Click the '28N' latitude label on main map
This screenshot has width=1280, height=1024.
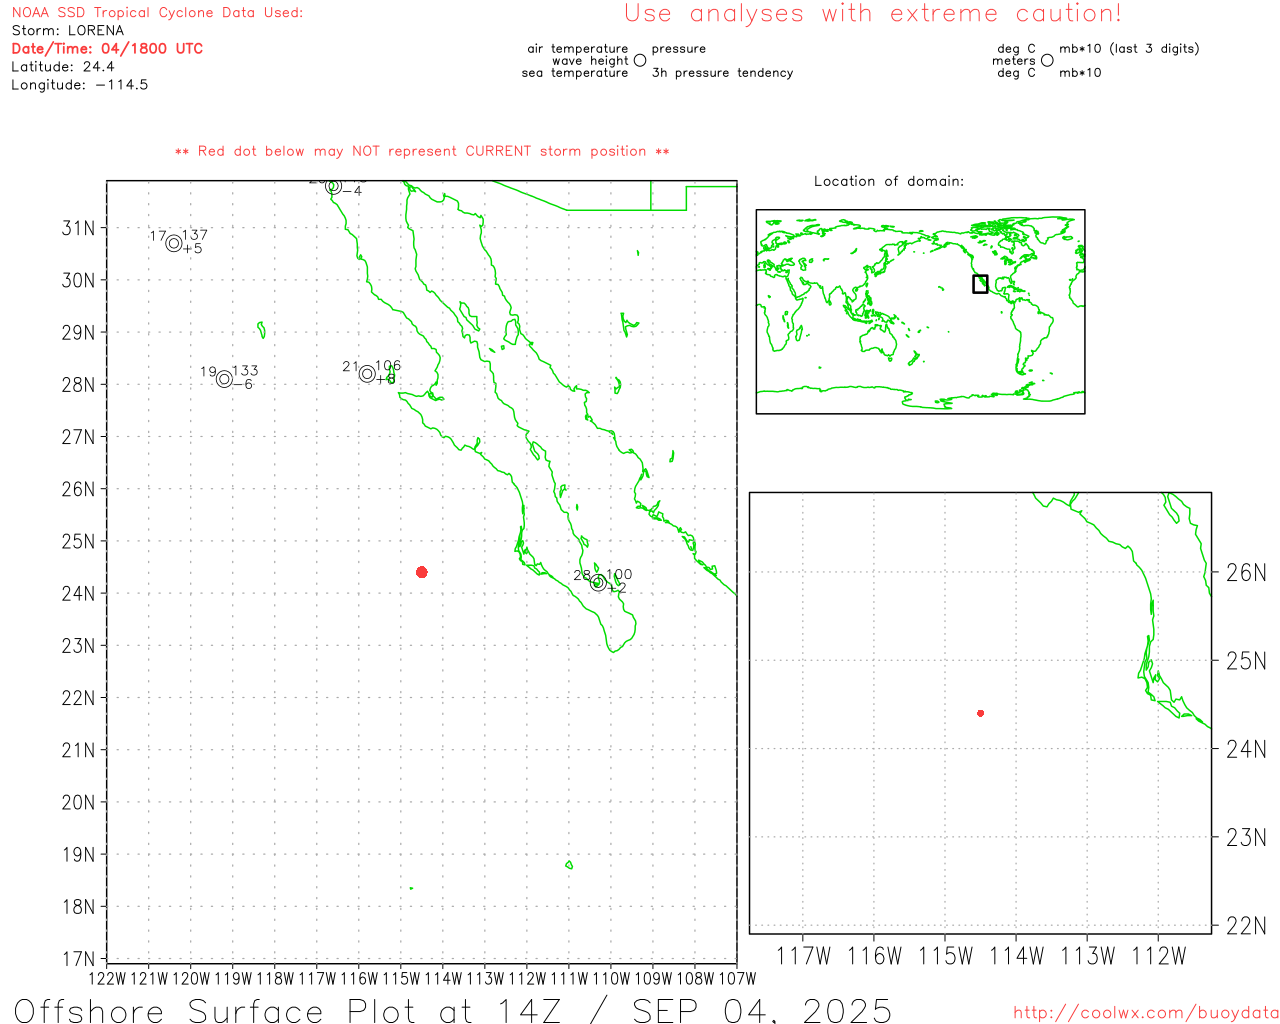[79, 385]
